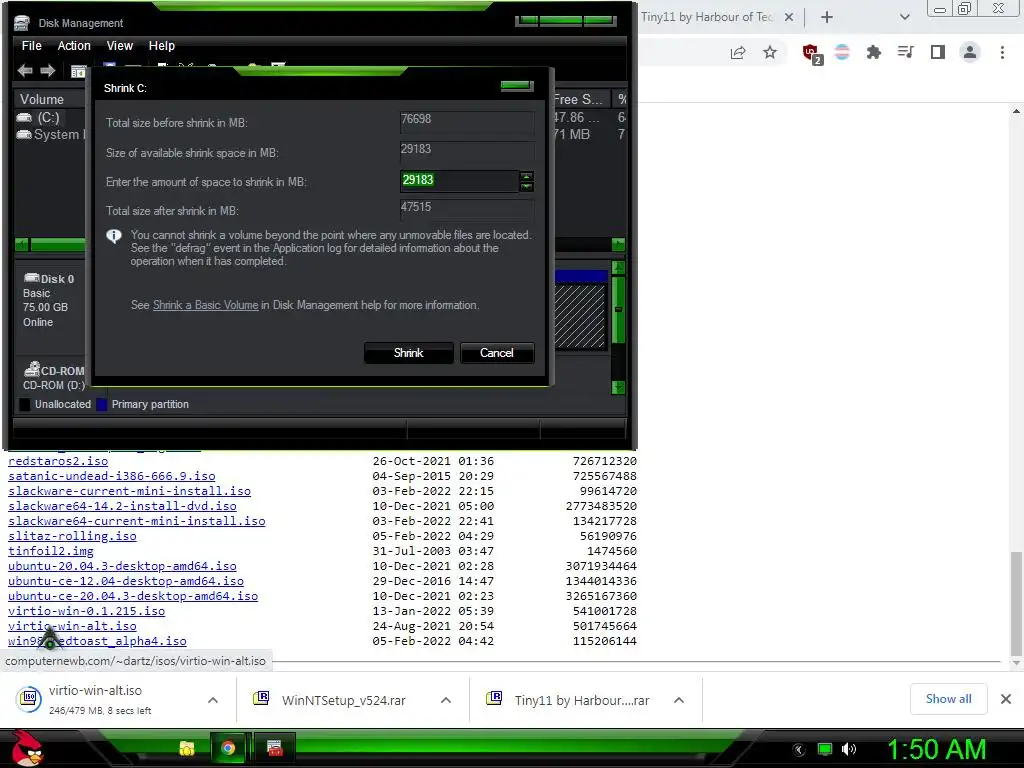Viewport: 1024px width, 768px height.
Task: Bookmark this page with the star icon
Action: pos(770,52)
